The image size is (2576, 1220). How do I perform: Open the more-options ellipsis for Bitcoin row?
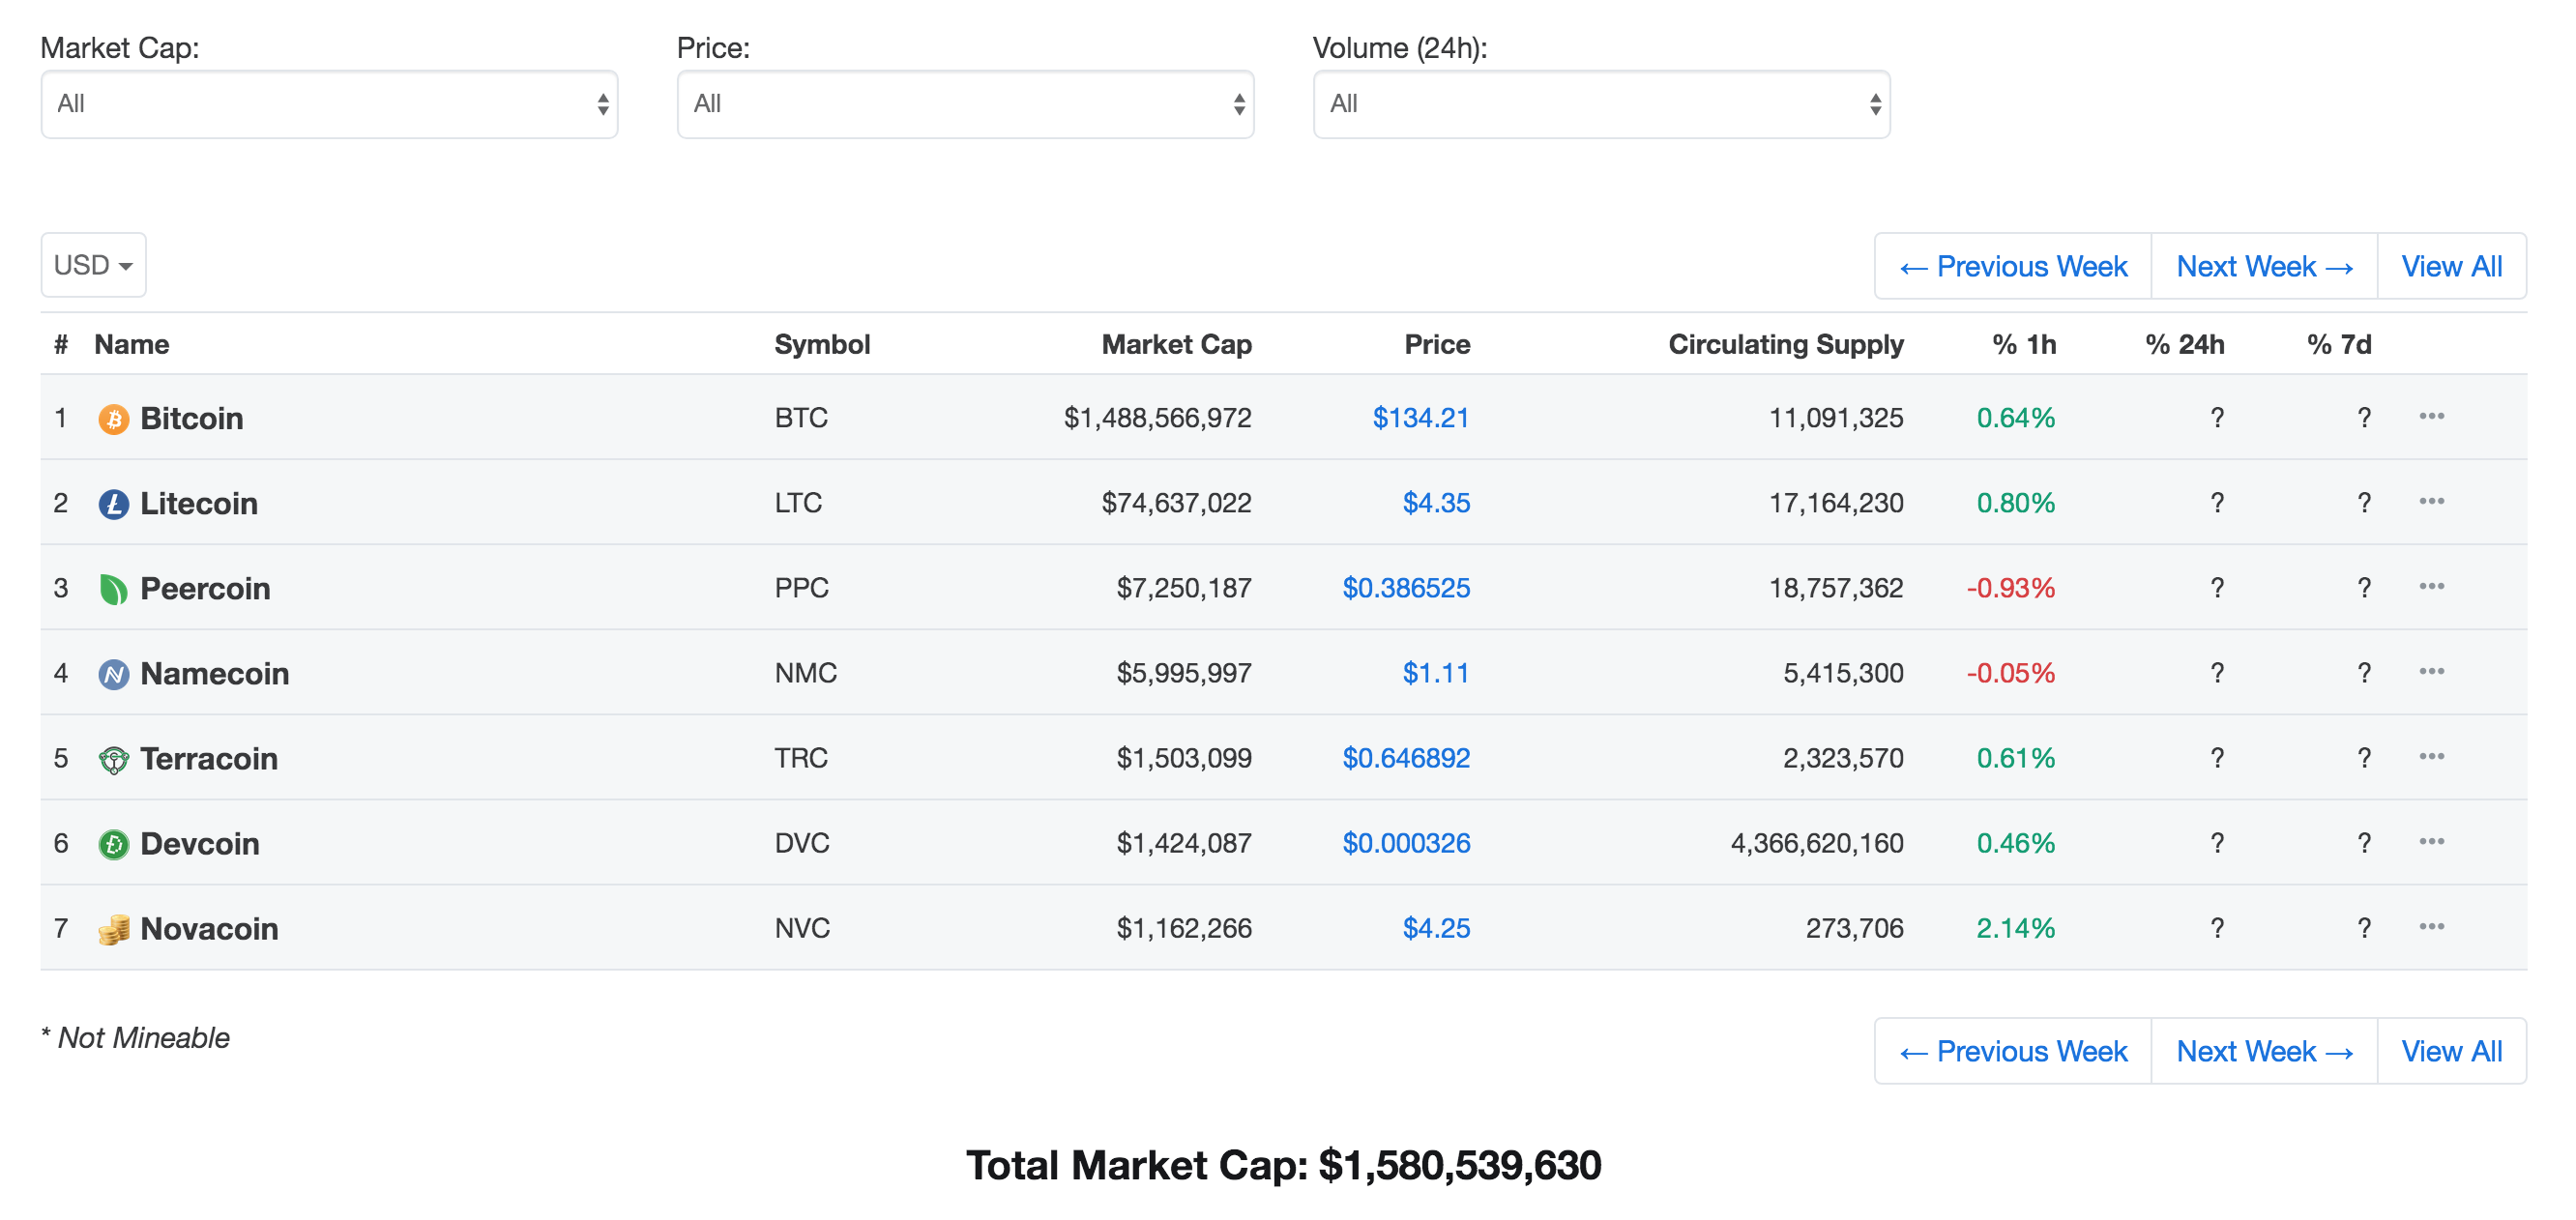point(2431,415)
